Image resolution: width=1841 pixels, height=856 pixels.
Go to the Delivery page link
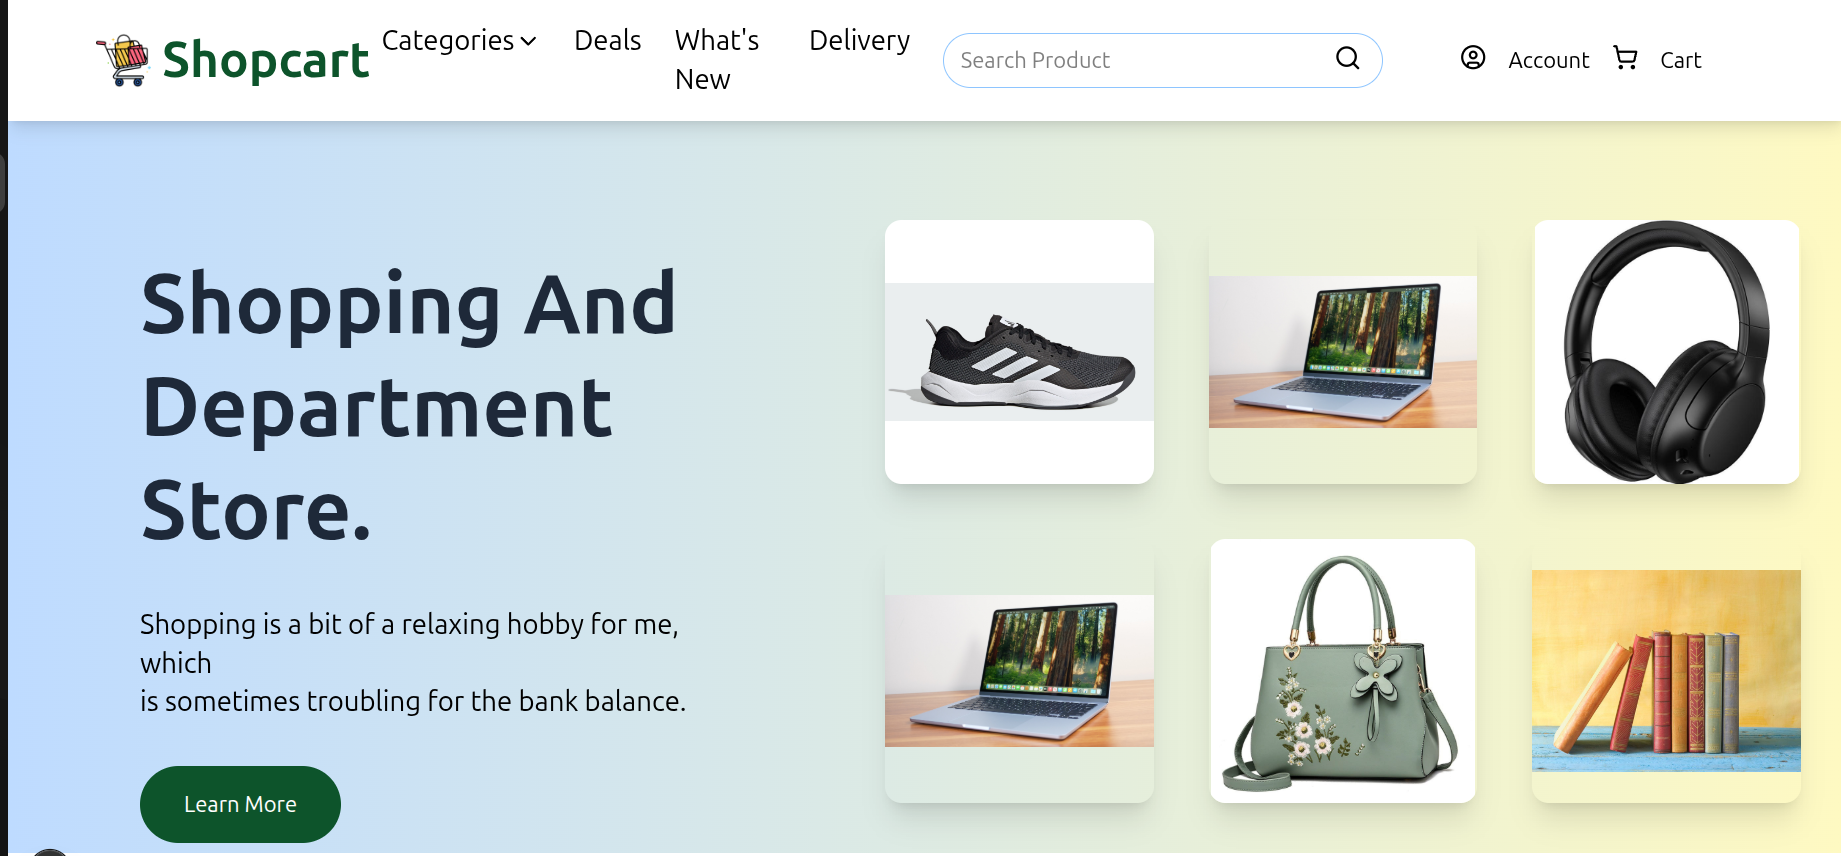click(859, 40)
